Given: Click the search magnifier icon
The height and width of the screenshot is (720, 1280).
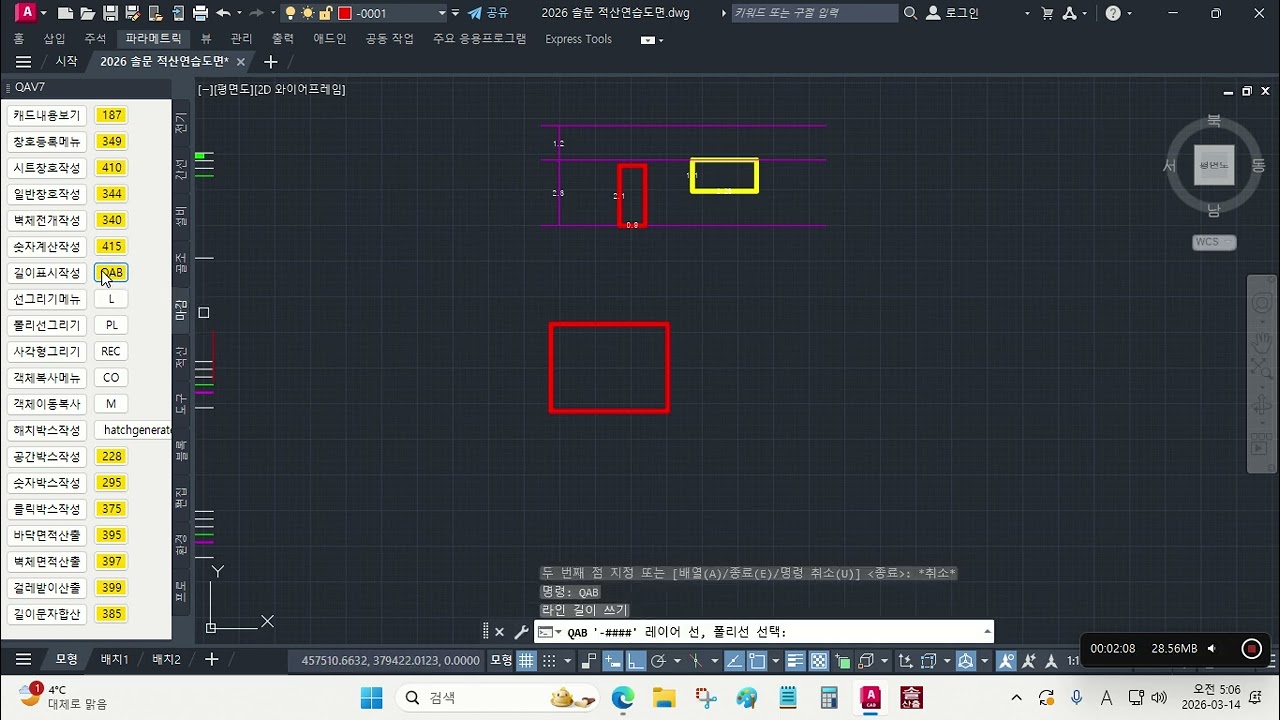Looking at the screenshot, I should click(x=910, y=13).
